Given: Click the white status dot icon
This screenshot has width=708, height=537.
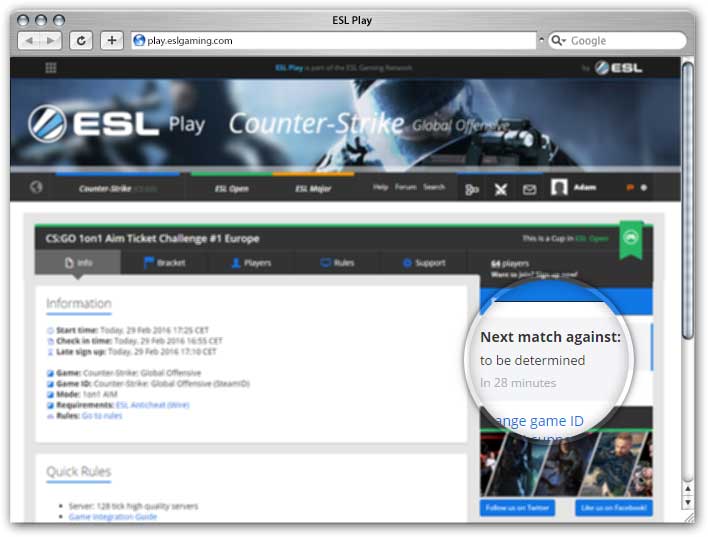Looking at the screenshot, I should 644,187.
